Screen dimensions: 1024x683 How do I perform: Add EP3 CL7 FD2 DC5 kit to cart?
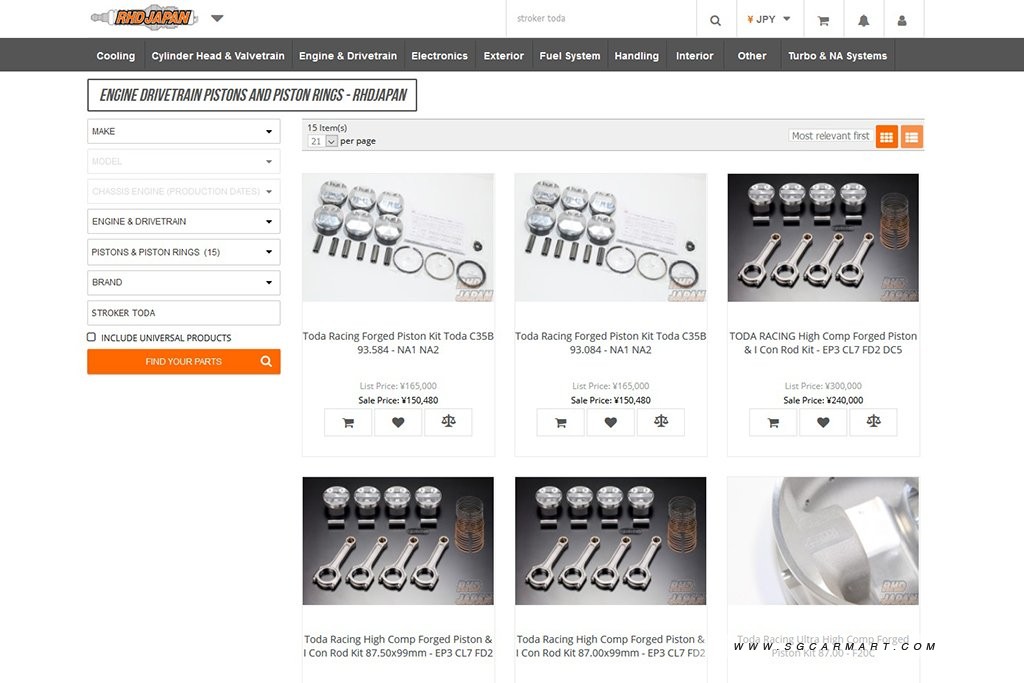coord(773,422)
